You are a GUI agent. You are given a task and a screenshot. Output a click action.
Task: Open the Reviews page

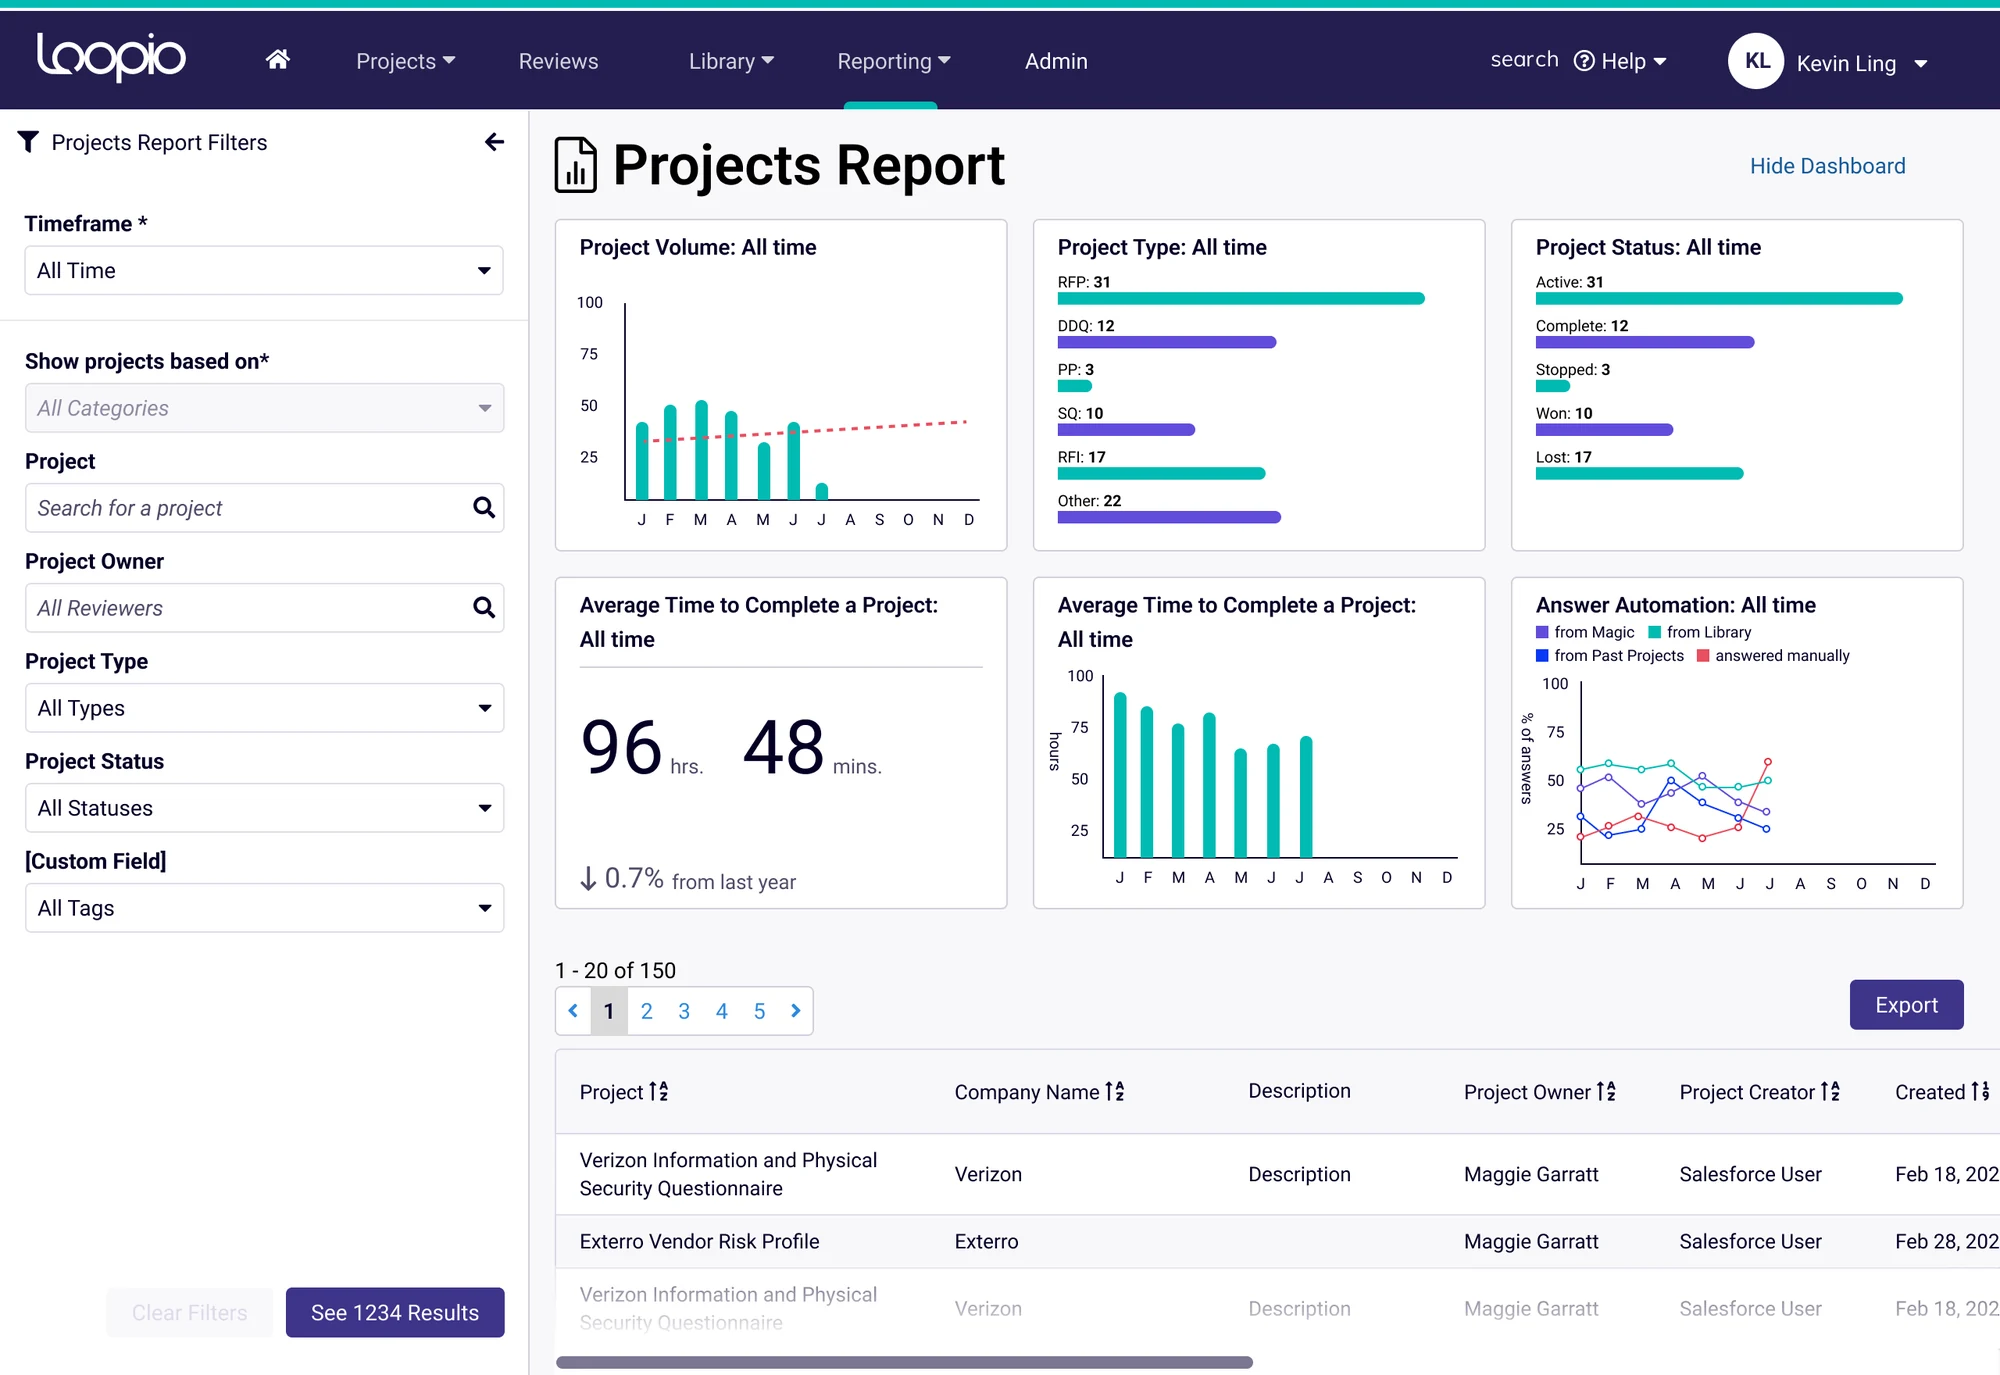pyautogui.click(x=558, y=61)
